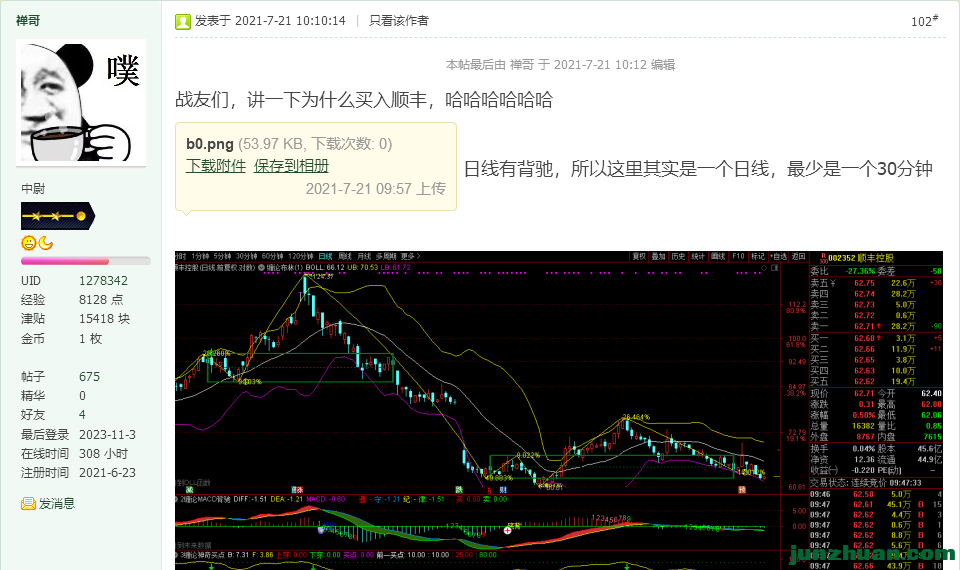Click the 标记 button in chart toolbar
Screen dimensions: 960x570
click(758, 257)
